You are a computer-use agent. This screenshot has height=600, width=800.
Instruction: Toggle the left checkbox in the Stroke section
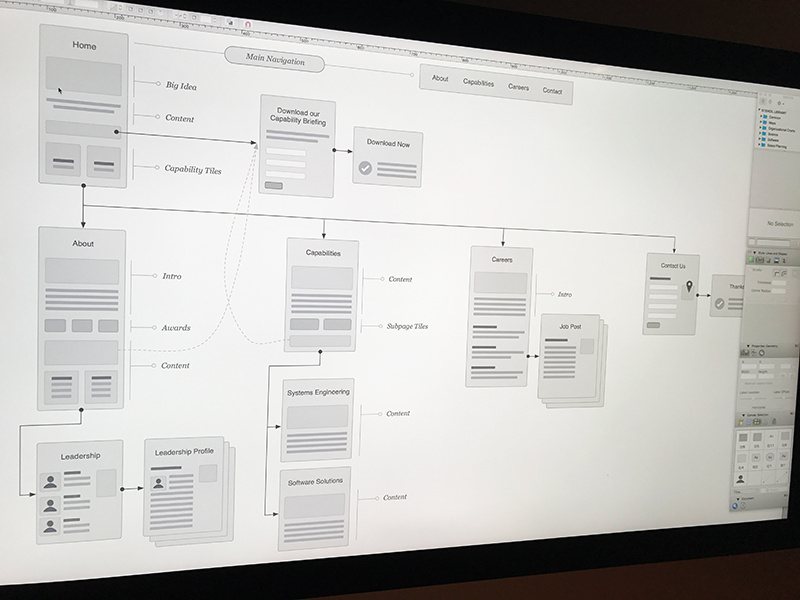coord(777,273)
